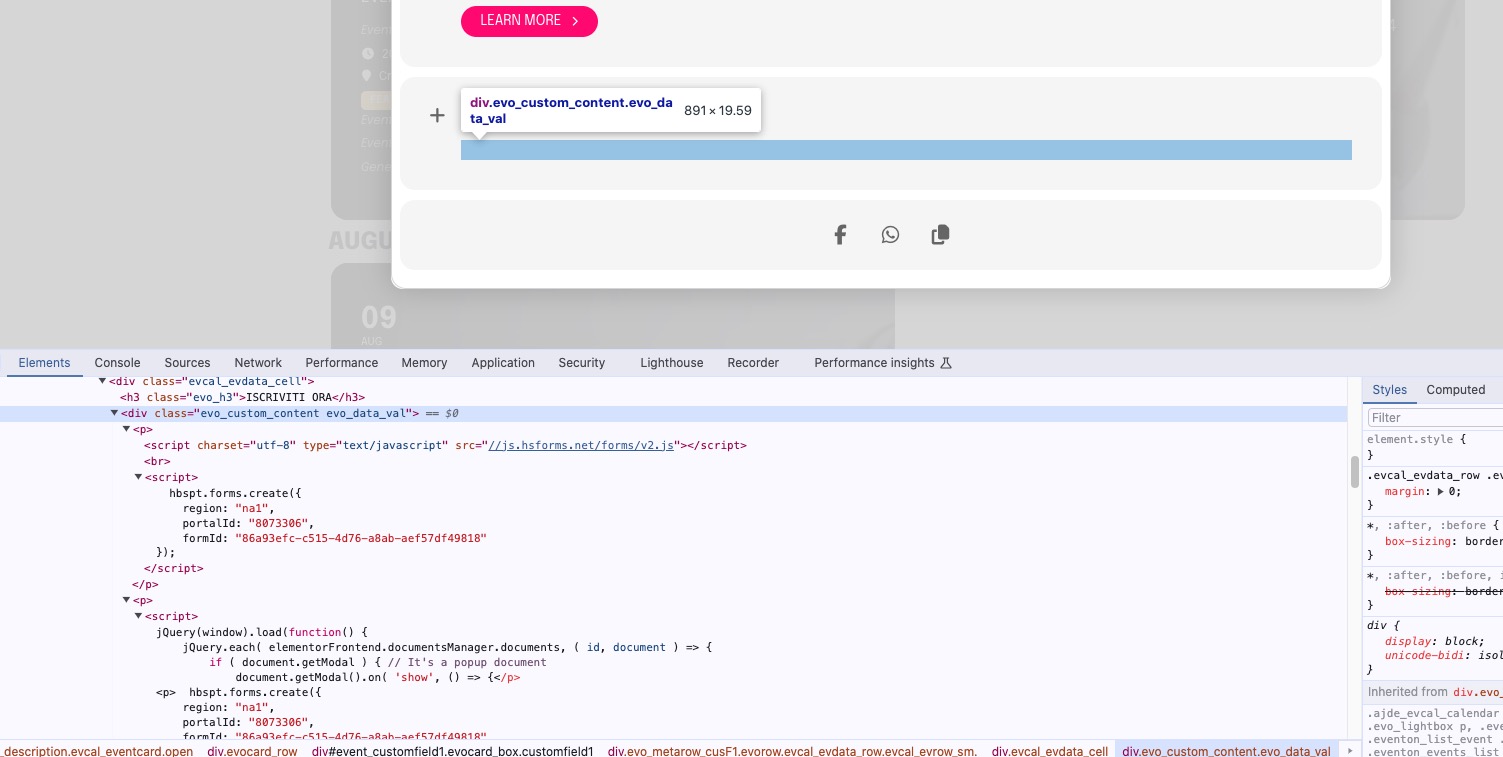Expand the margin shorthand triangle
Screen dimensions: 1503x757
[1441, 492]
